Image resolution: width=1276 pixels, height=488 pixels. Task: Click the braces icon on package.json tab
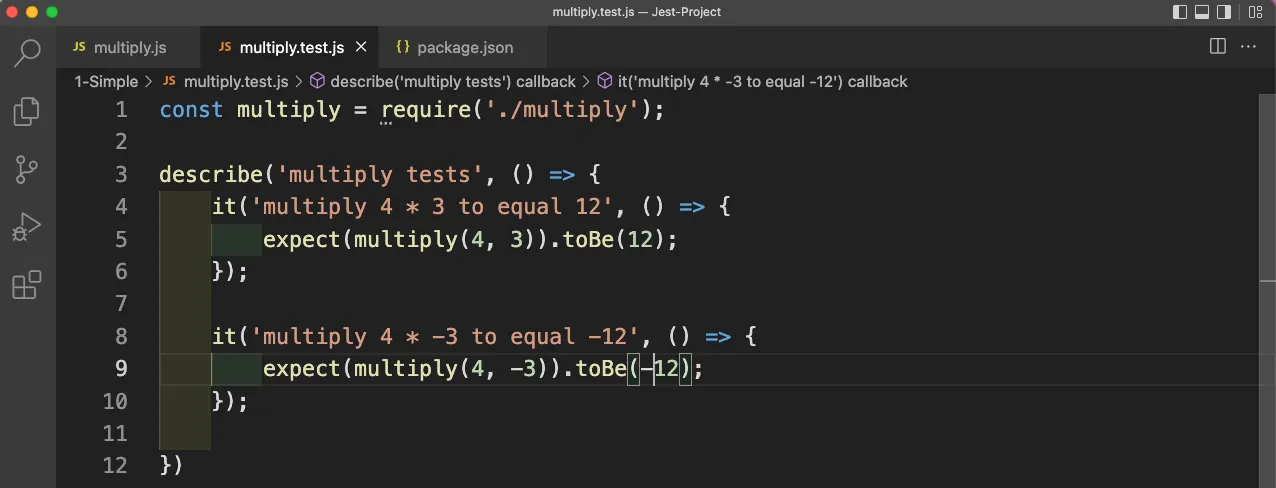403,47
